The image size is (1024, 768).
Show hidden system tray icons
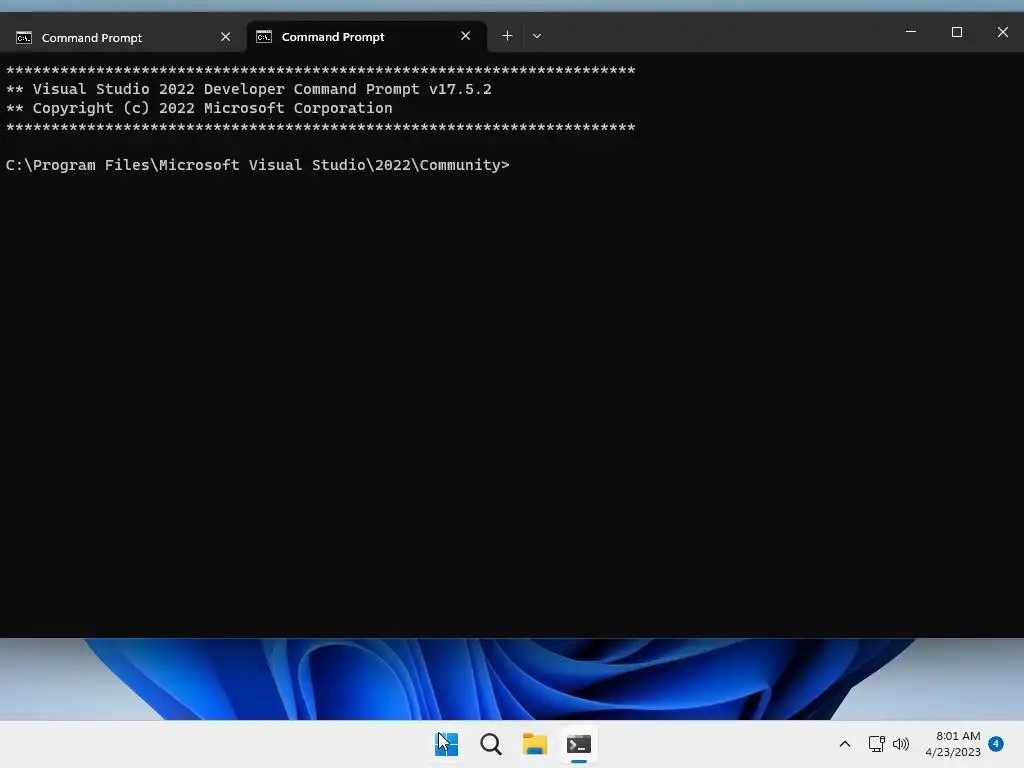coord(844,744)
